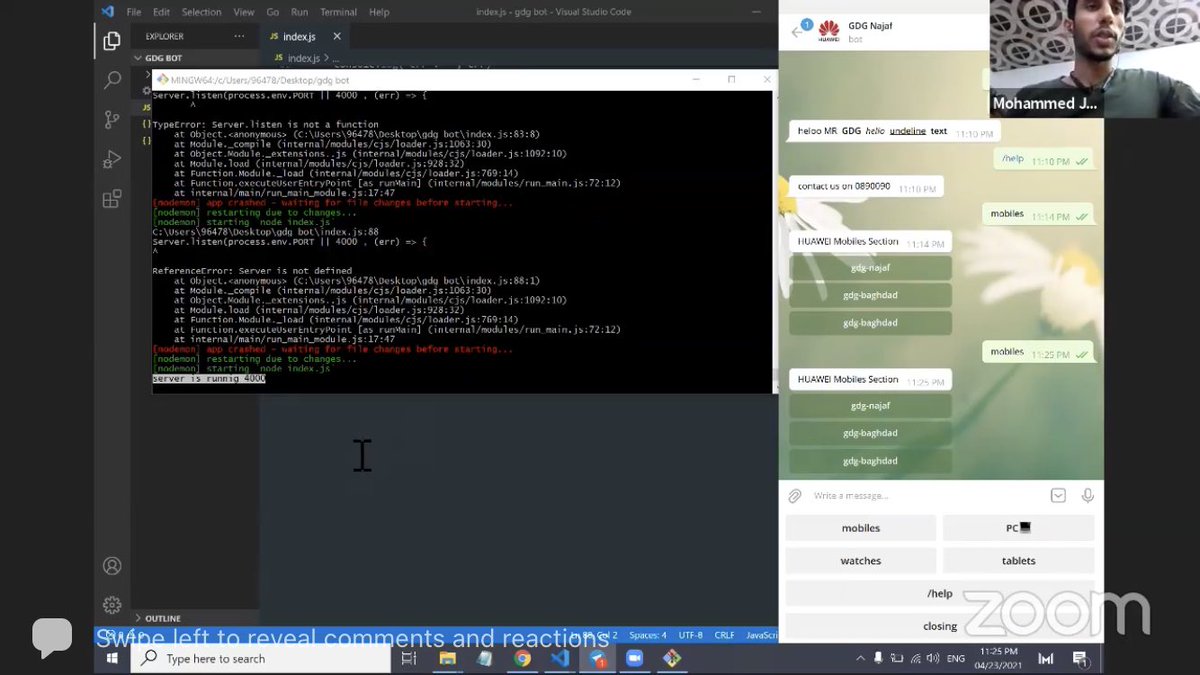The width and height of the screenshot is (1200, 675).
Task: Open Explorer more actions ellipsis
Action: pos(239,36)
